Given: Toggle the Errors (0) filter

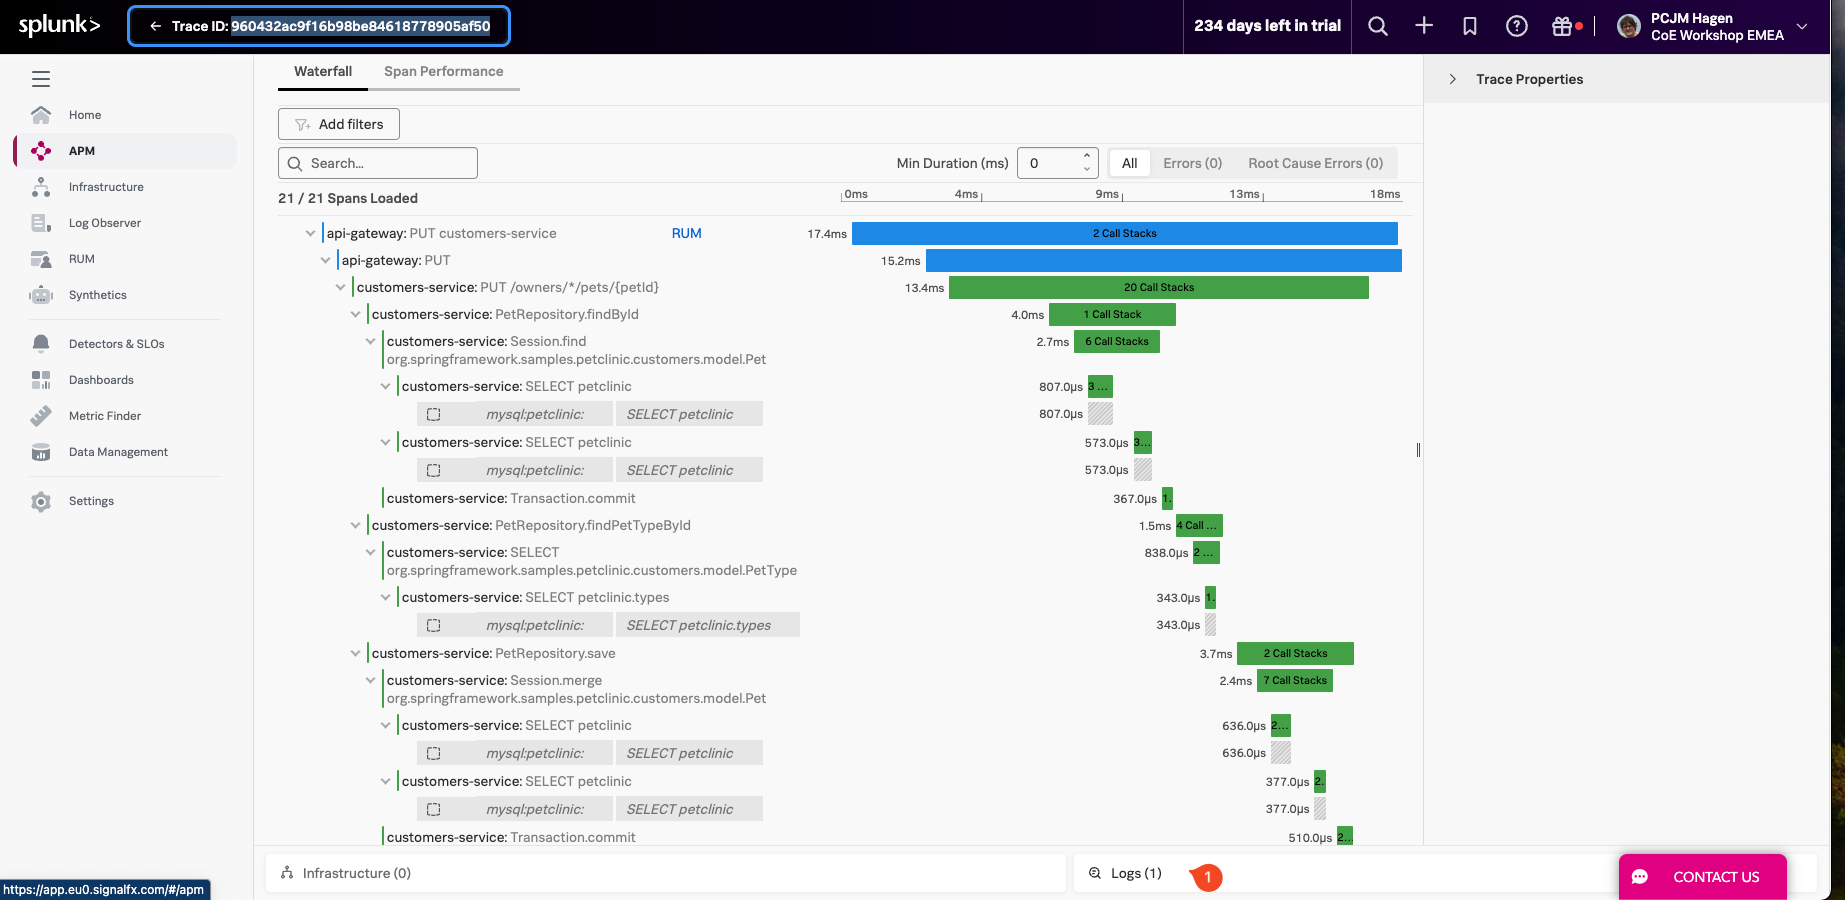Looking at the screenshot, I should (1192, 163).
